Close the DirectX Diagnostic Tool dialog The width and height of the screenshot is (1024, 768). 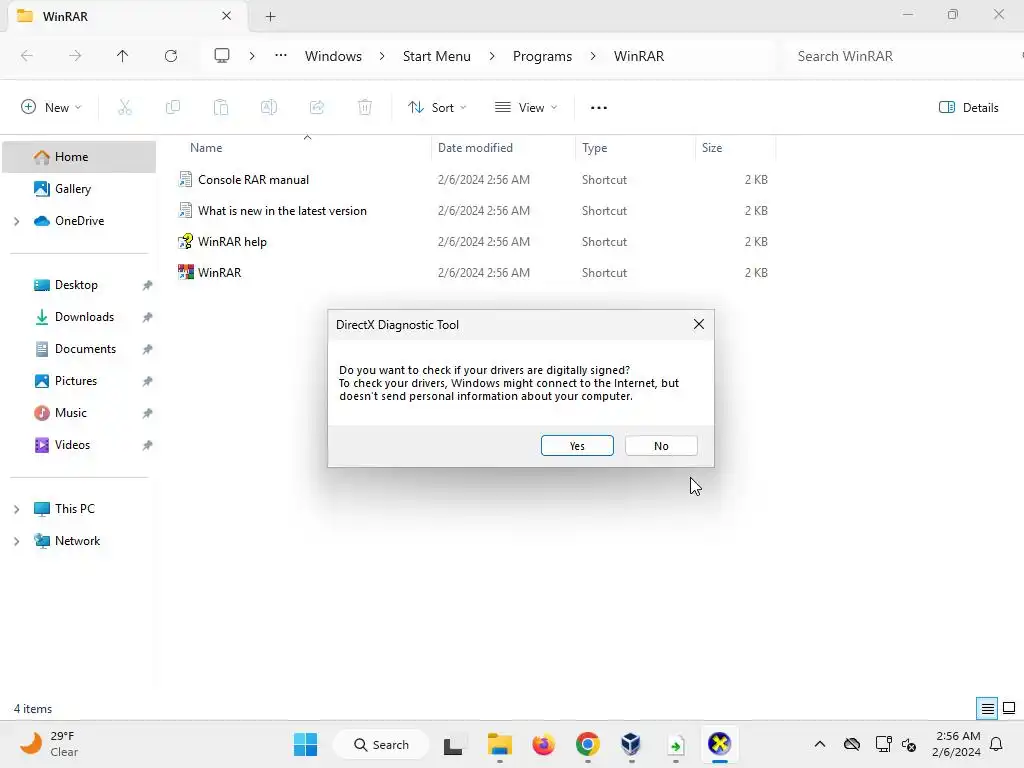point(698,325)
